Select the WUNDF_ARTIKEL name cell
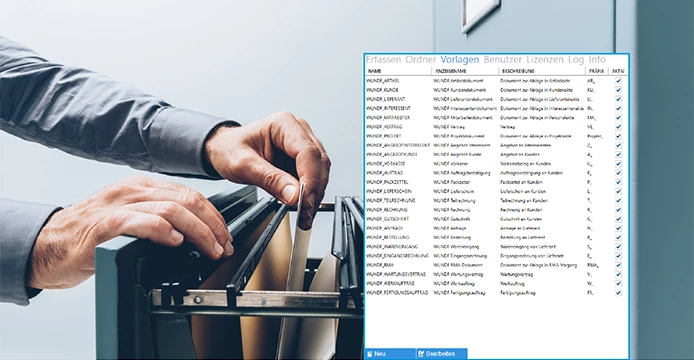This screenshot has width=694, height=360. coord(383,81)
